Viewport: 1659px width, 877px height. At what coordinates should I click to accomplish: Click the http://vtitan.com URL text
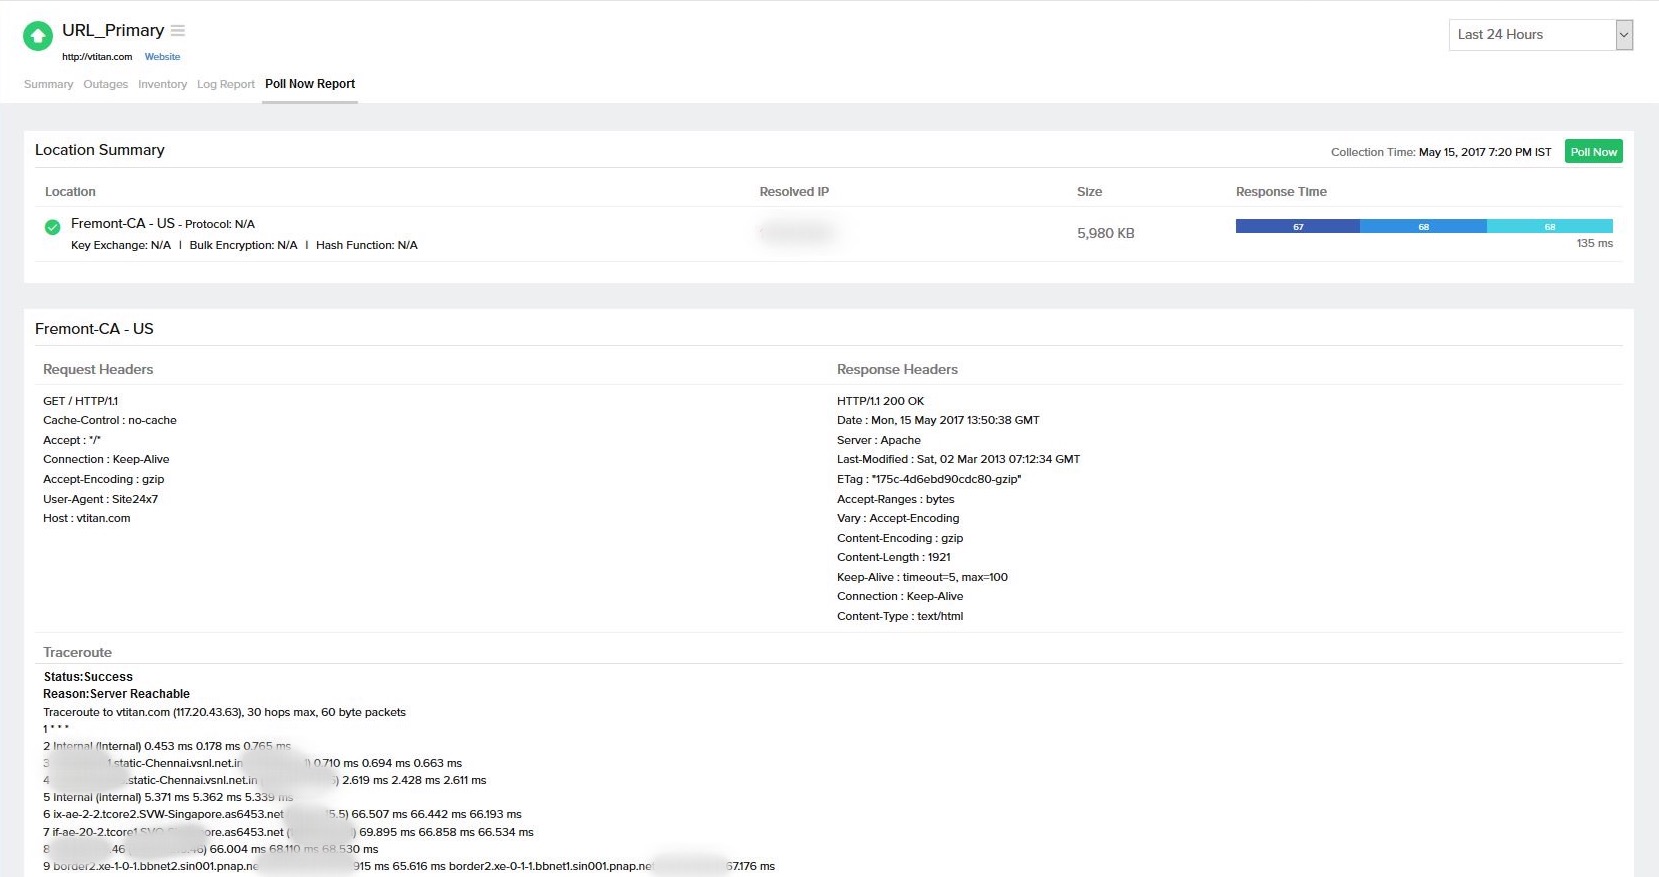[97, 57]
